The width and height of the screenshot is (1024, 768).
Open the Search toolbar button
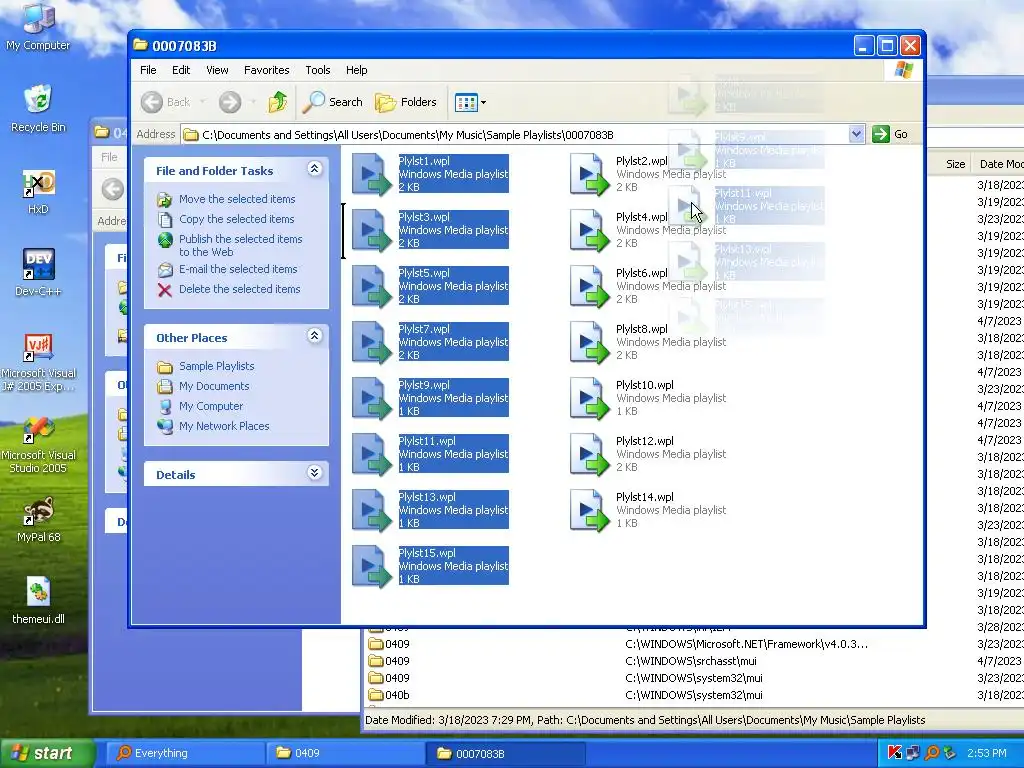pos(333,102)
